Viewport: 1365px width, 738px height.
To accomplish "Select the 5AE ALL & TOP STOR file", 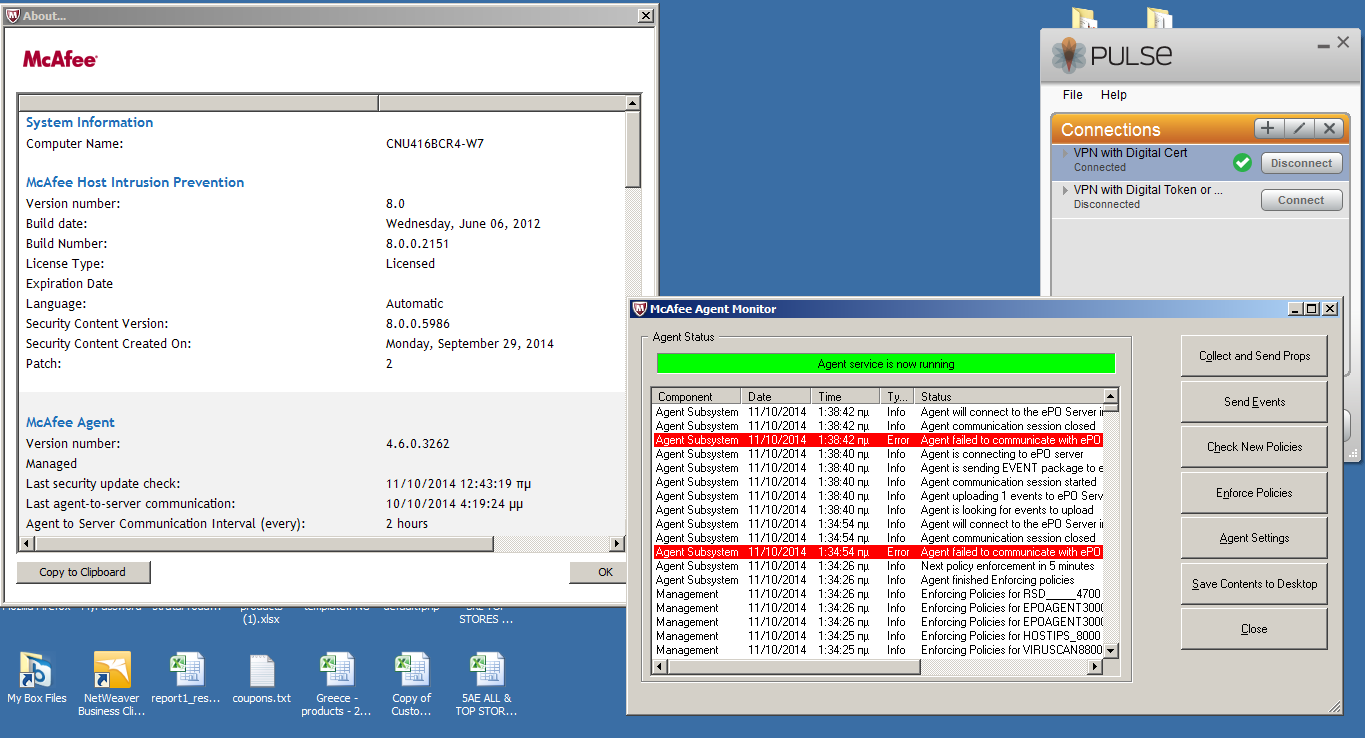I will 486,685.
